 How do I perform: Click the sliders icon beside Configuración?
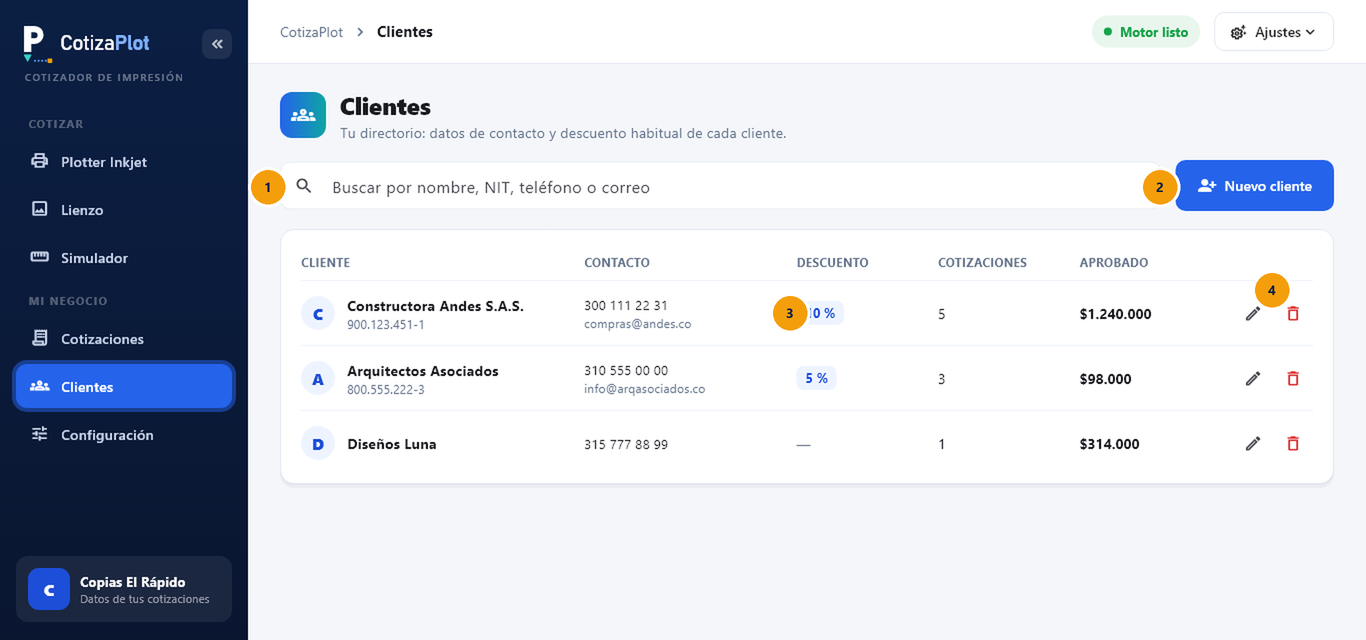pyautogui.click(x=40, y=434)
